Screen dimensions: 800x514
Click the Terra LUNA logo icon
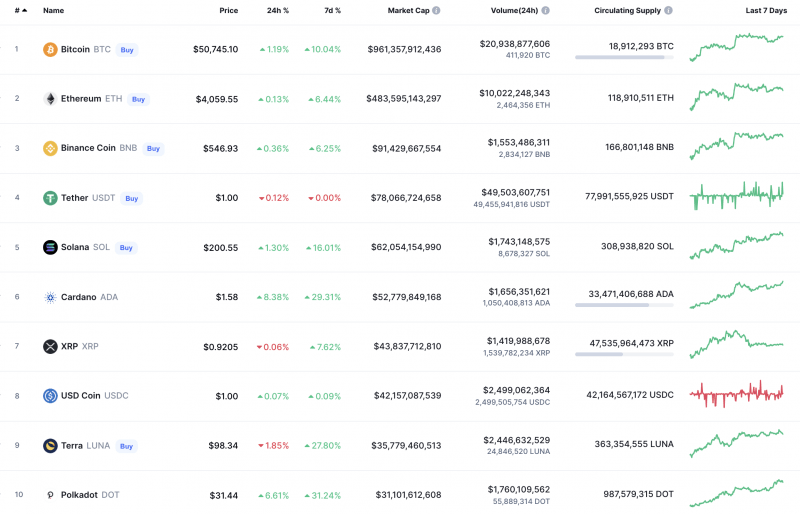coord(50,446)
